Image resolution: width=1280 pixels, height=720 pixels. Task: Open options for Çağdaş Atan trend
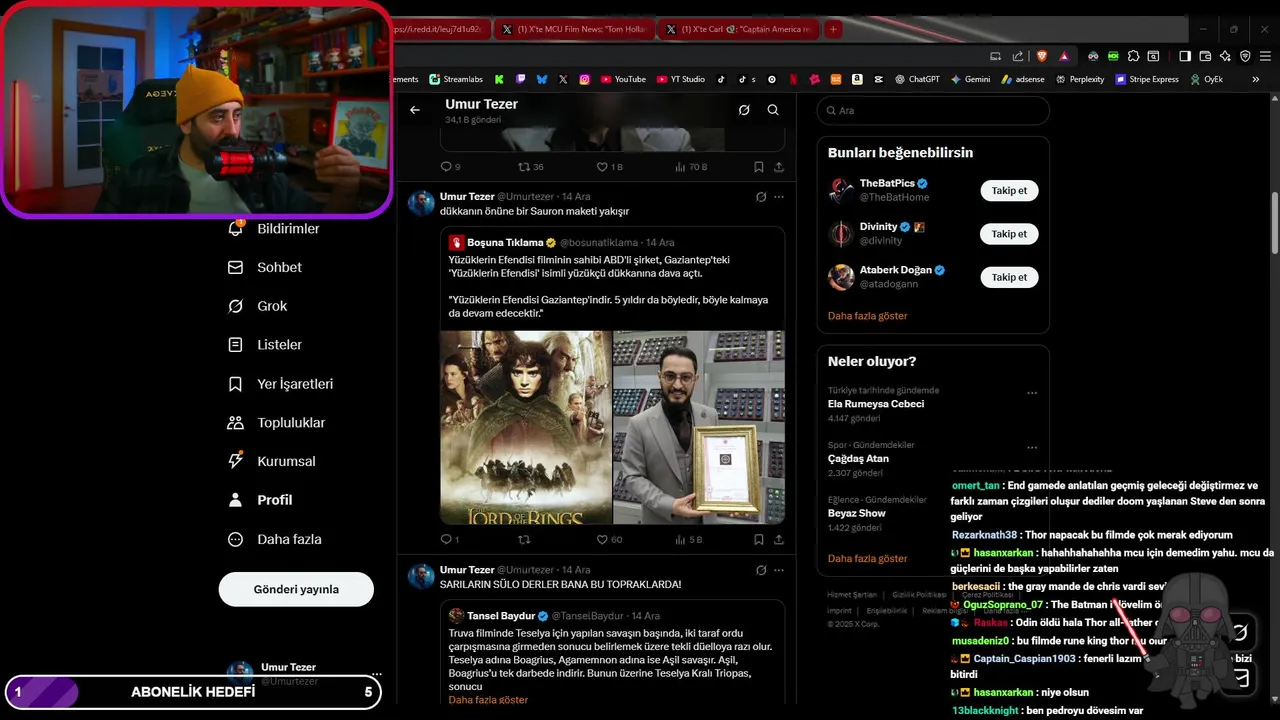point(1032,447)
